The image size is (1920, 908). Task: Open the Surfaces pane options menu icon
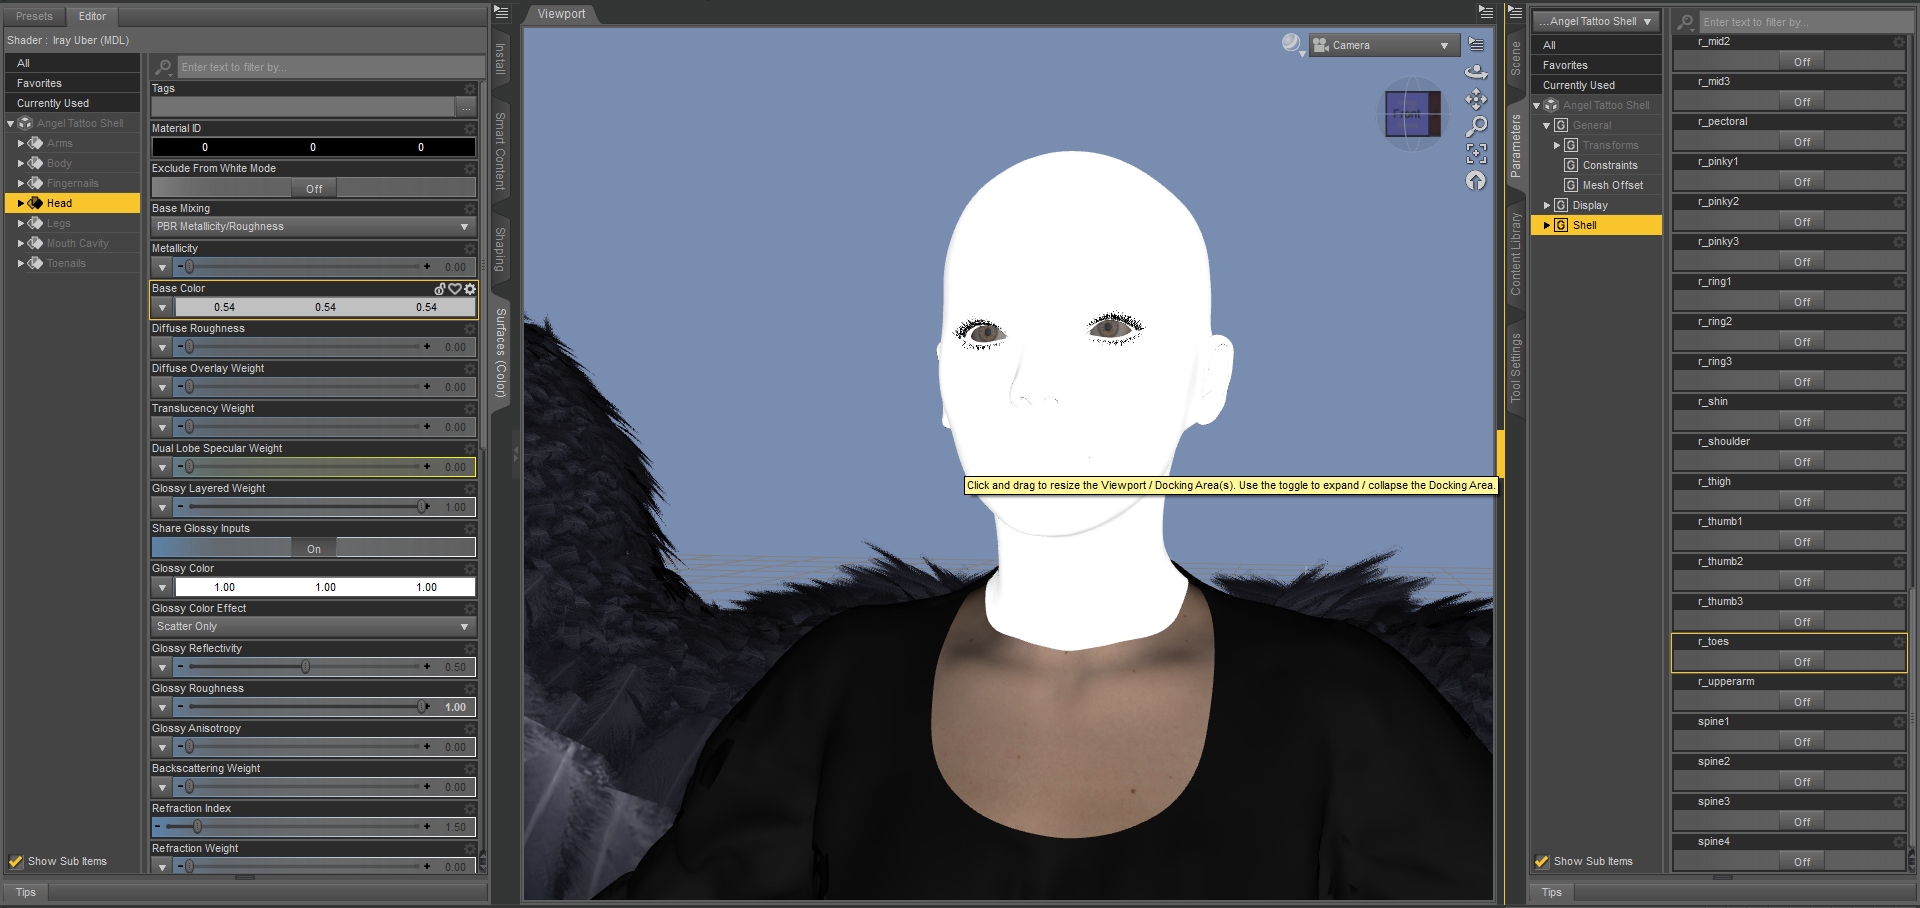[x=502, y=12]
